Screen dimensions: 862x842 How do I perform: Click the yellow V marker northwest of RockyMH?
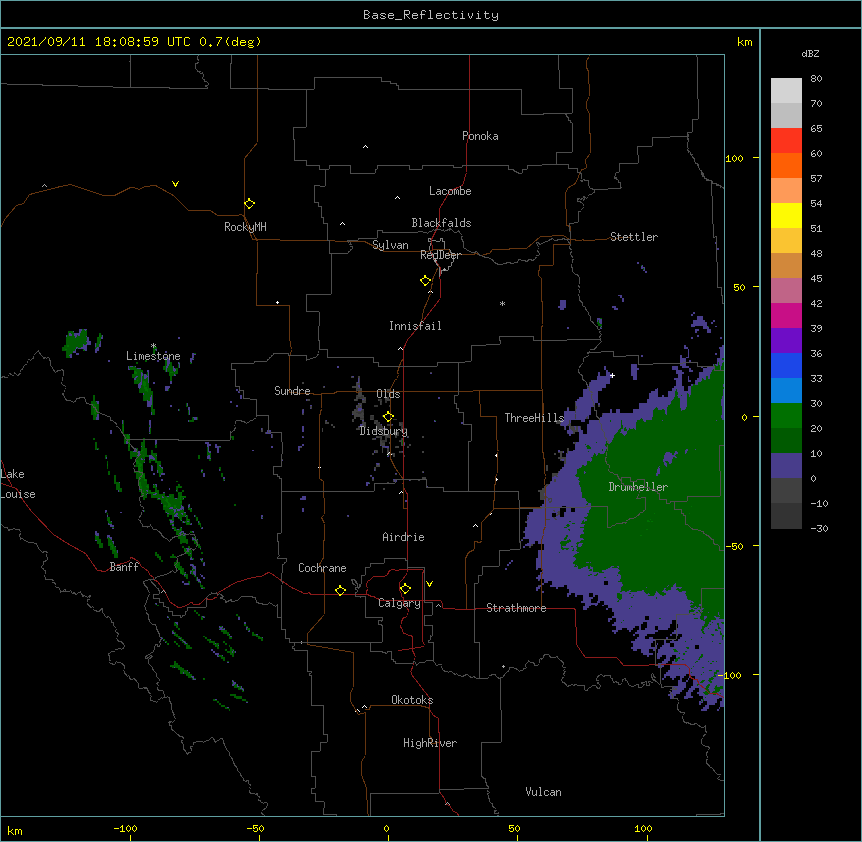point(175,184)
